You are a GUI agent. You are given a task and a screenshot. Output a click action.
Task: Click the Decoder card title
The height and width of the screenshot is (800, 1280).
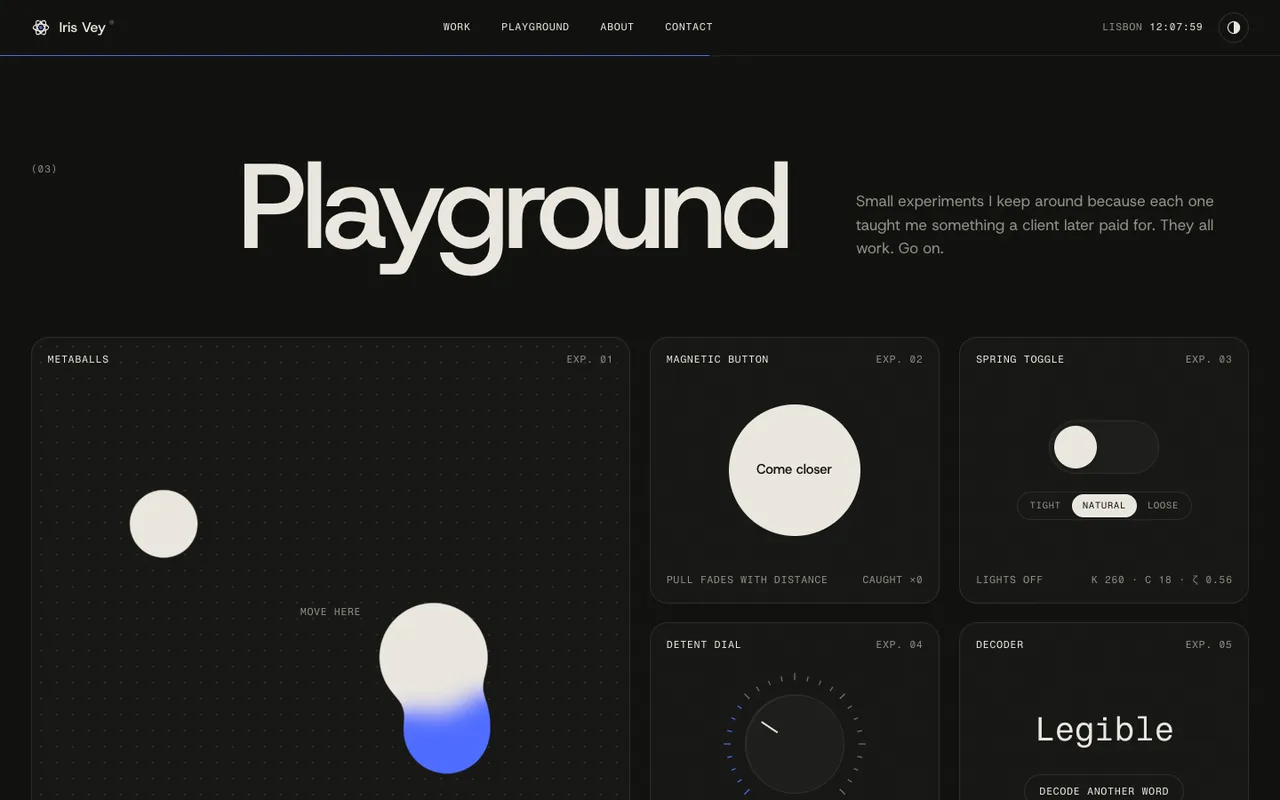(1000, 645)
